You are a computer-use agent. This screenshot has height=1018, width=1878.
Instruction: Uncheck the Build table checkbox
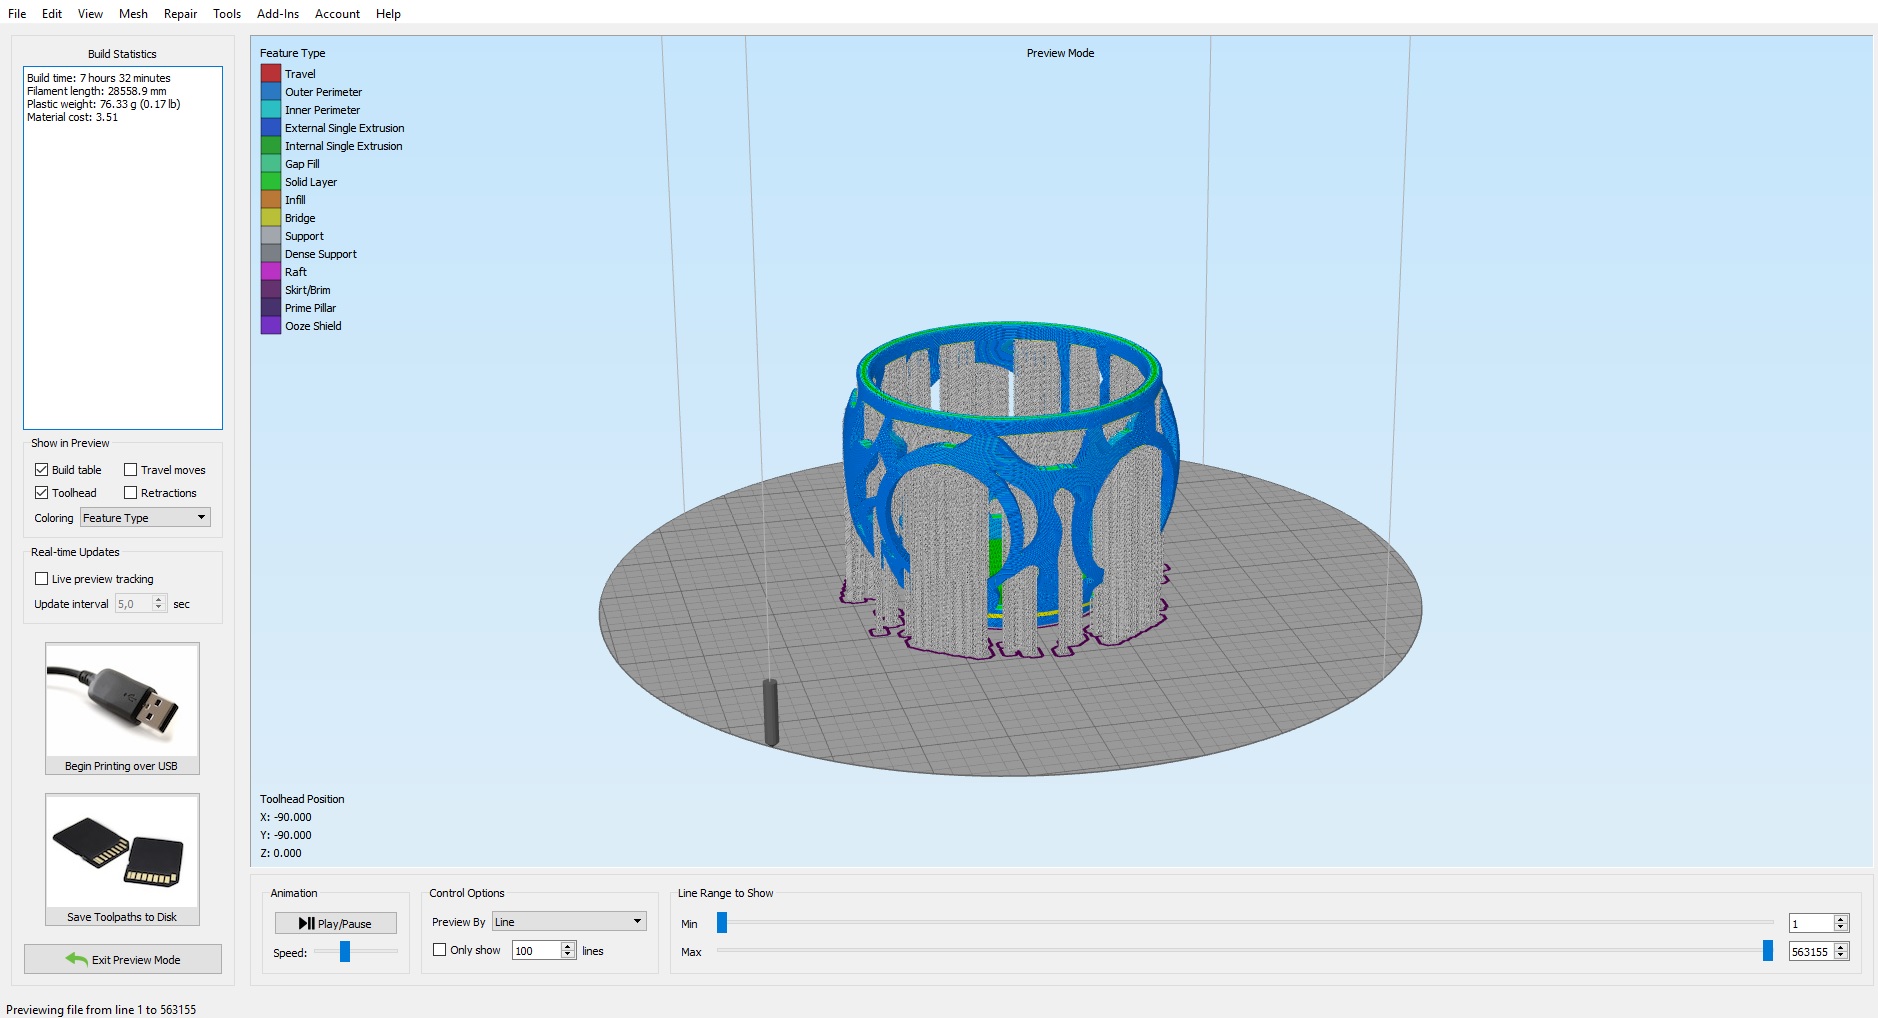tap(42, 470)
